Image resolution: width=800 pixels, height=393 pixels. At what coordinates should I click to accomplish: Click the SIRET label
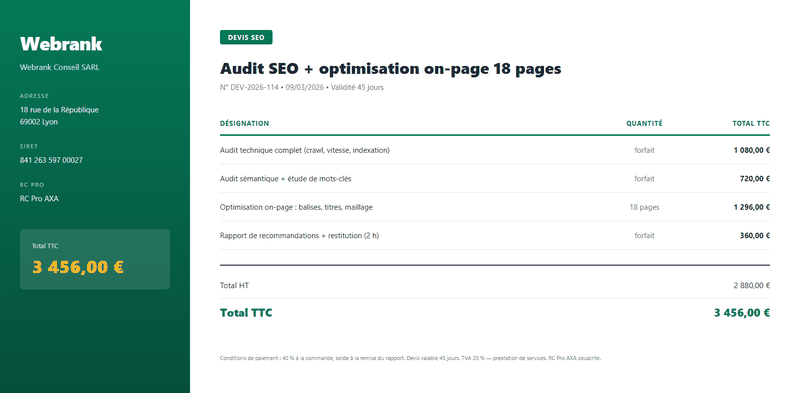click(29, 146)
